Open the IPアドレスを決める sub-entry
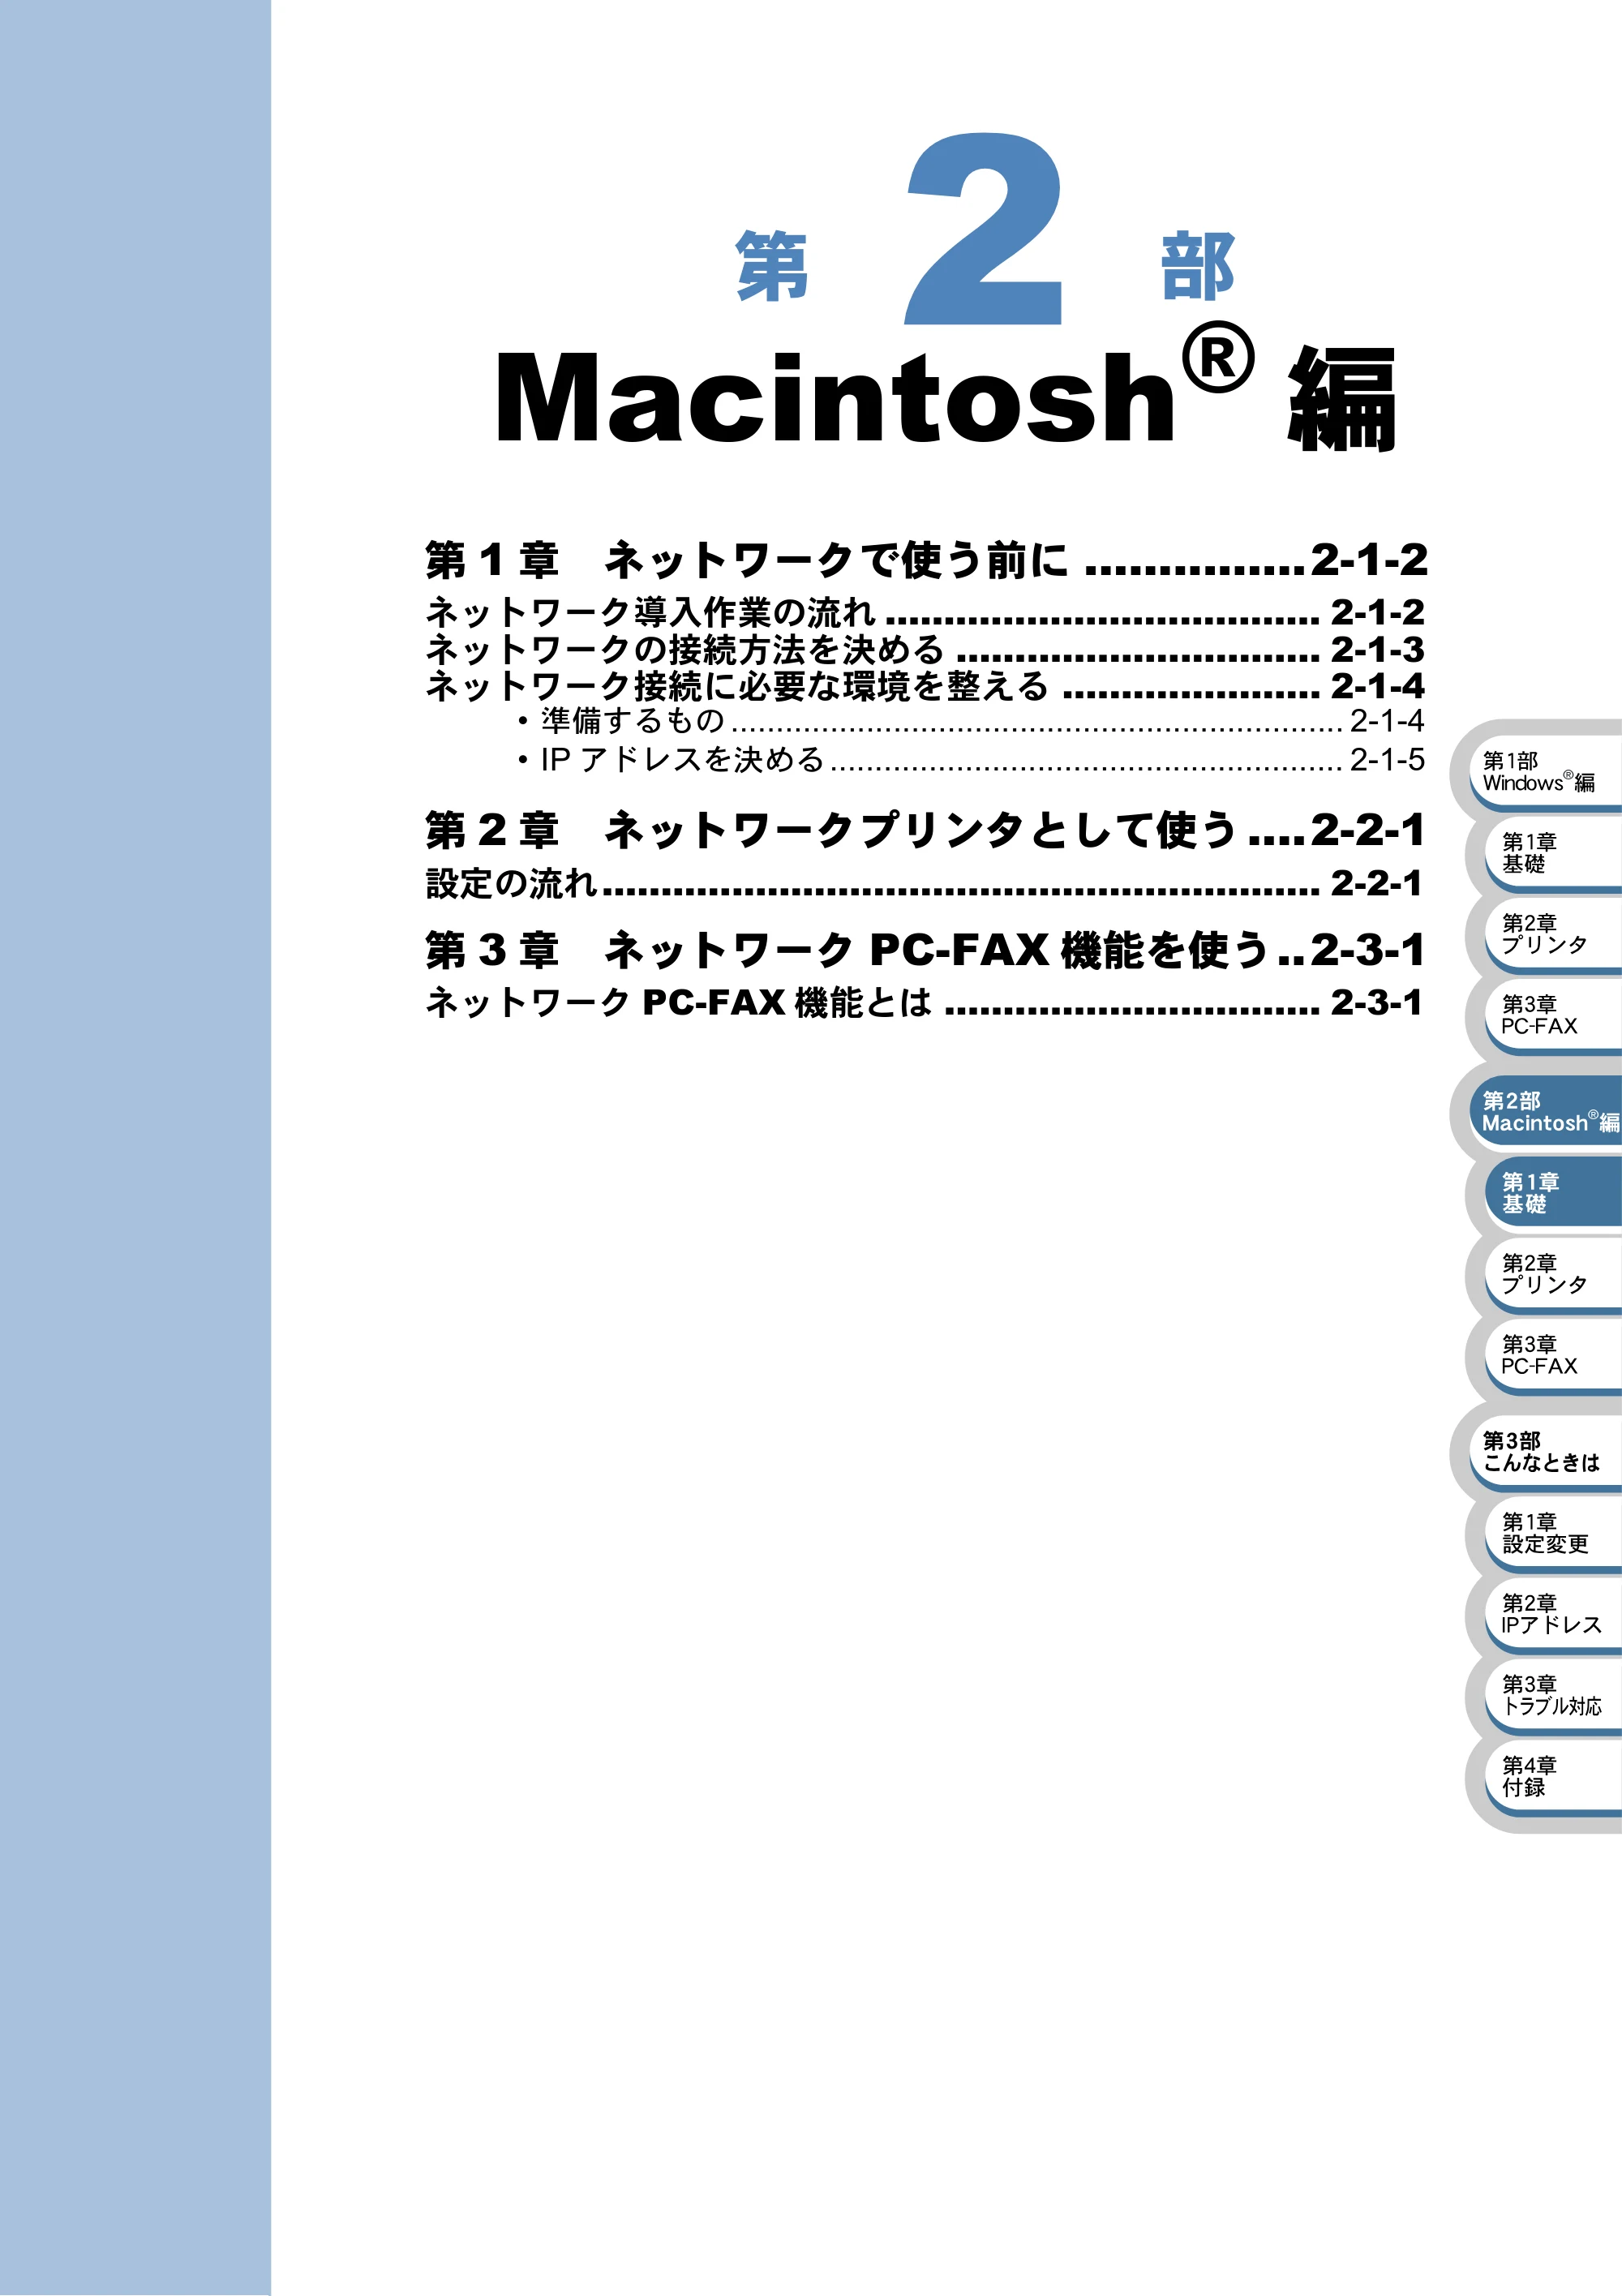1622x2296 pixels. point(971,760)
